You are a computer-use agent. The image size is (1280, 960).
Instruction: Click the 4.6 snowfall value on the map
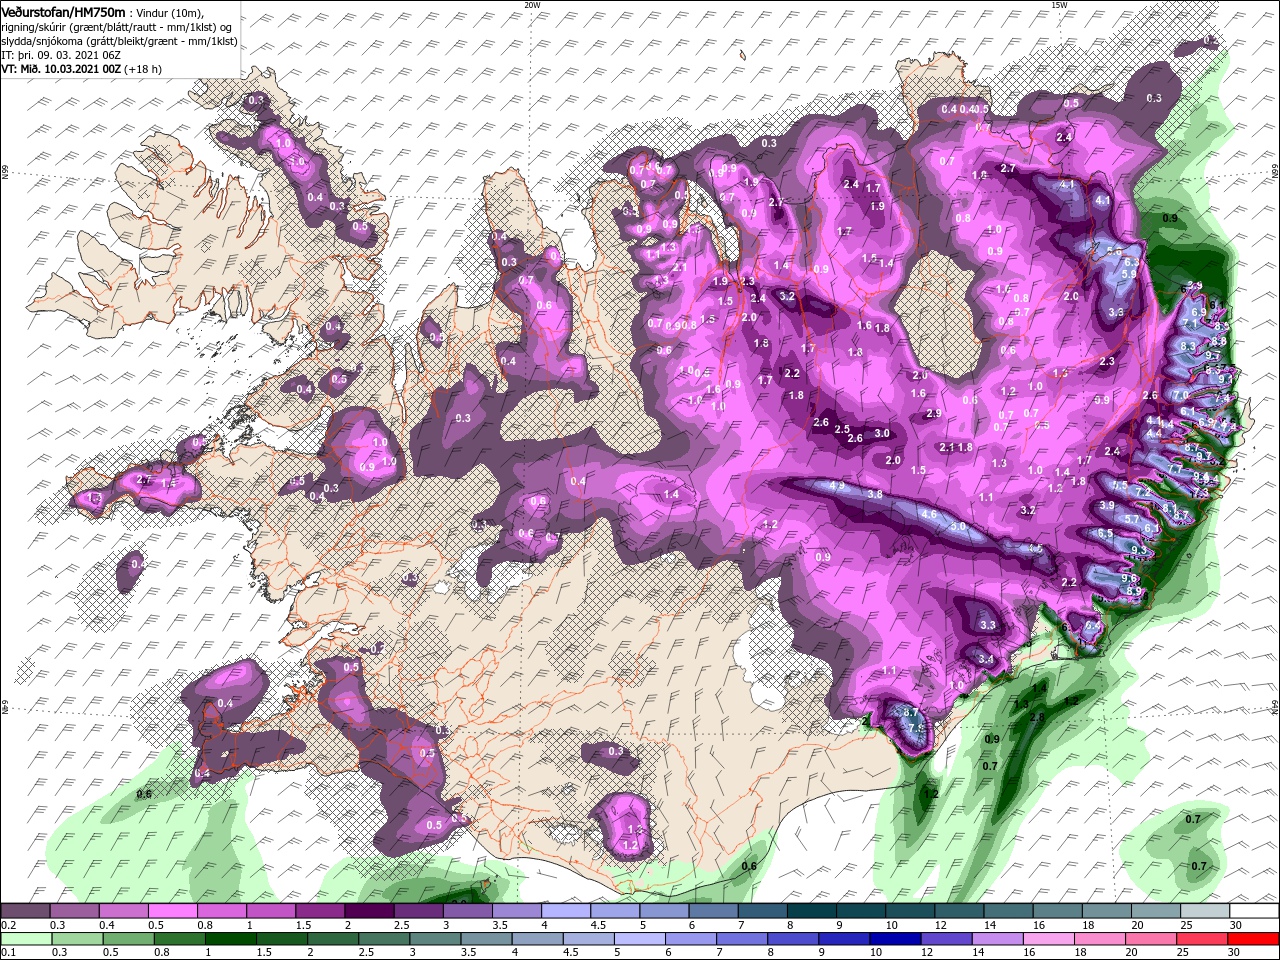coord(929,515)
